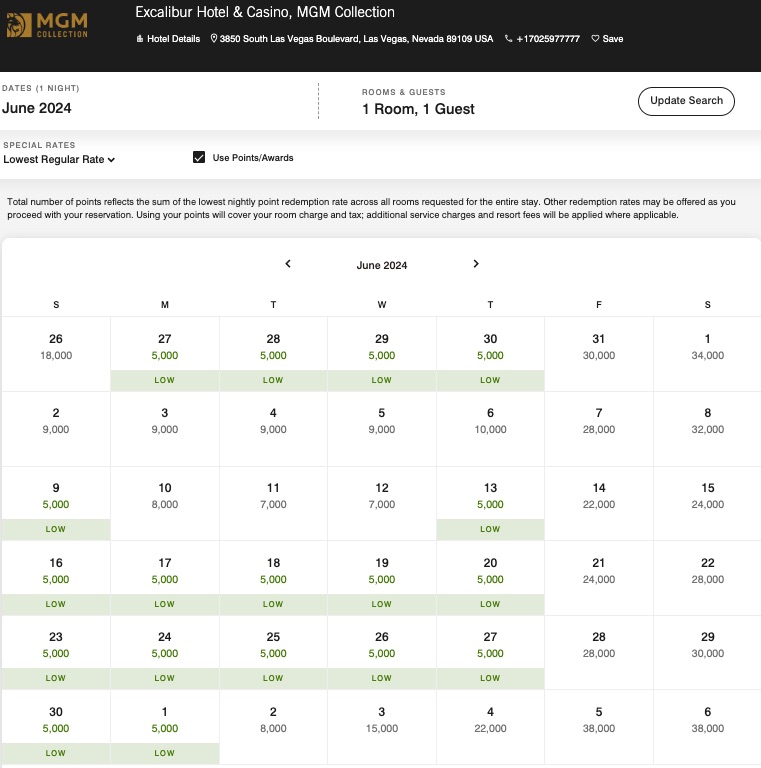Screen dimensions: 761x768
Task: Go to next month arrow
Action: [x=476, y=264]
